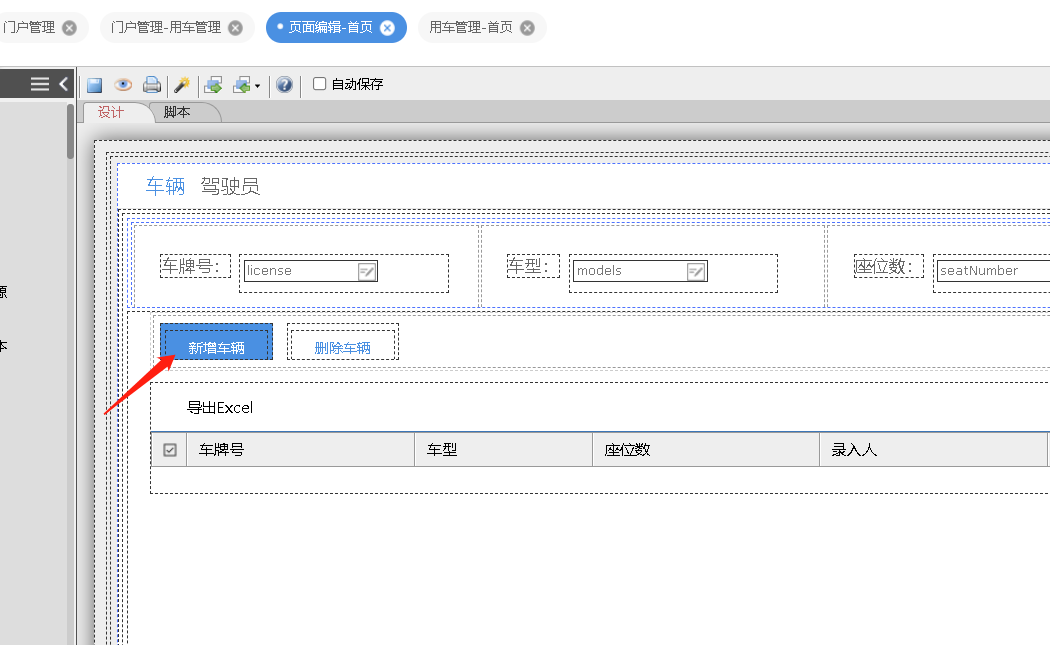
Task: Open the 门户管理-用车管理 page tab
Action: 165,27
